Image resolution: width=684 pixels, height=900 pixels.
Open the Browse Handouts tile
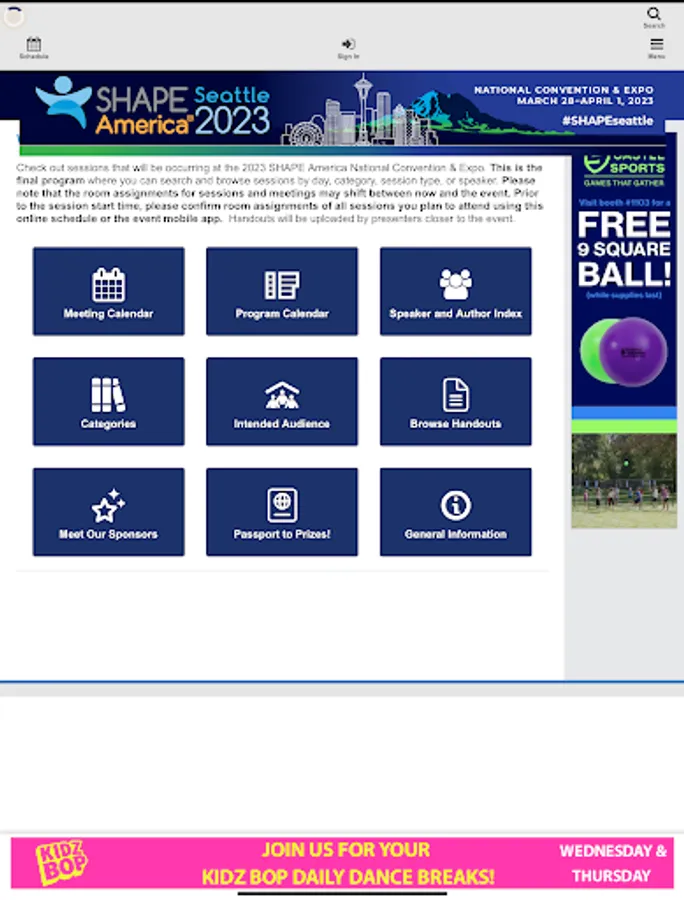point(456,401)
